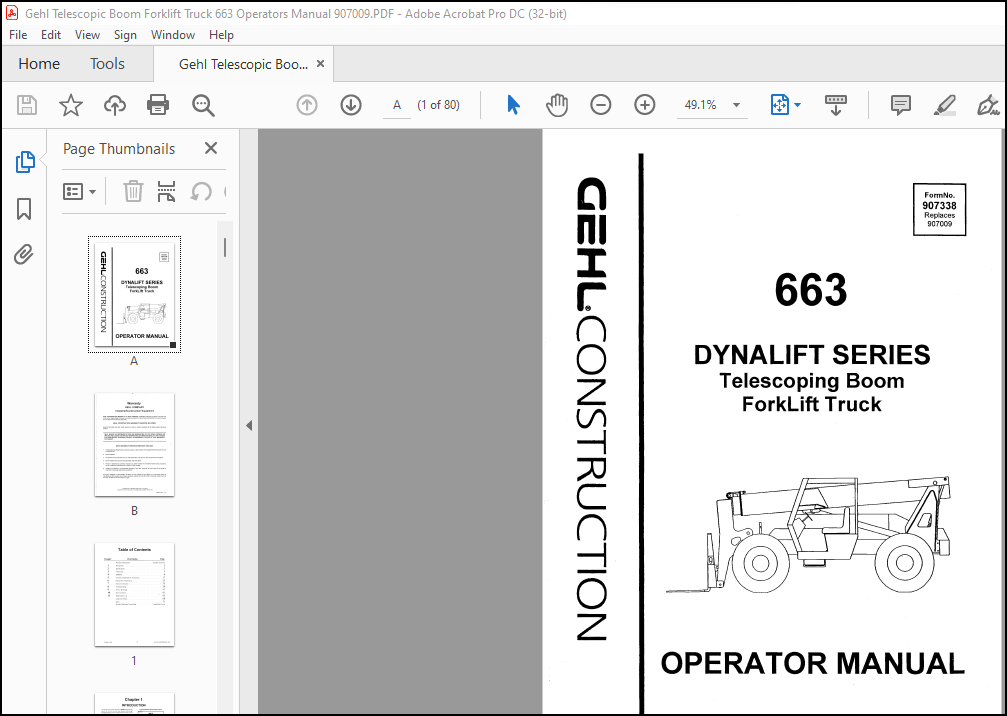Close the Gehl Telescopic Boo... tab
The height and width of the screenshot is (716, 1007).
pyautogui.click(x=320, y=64)
